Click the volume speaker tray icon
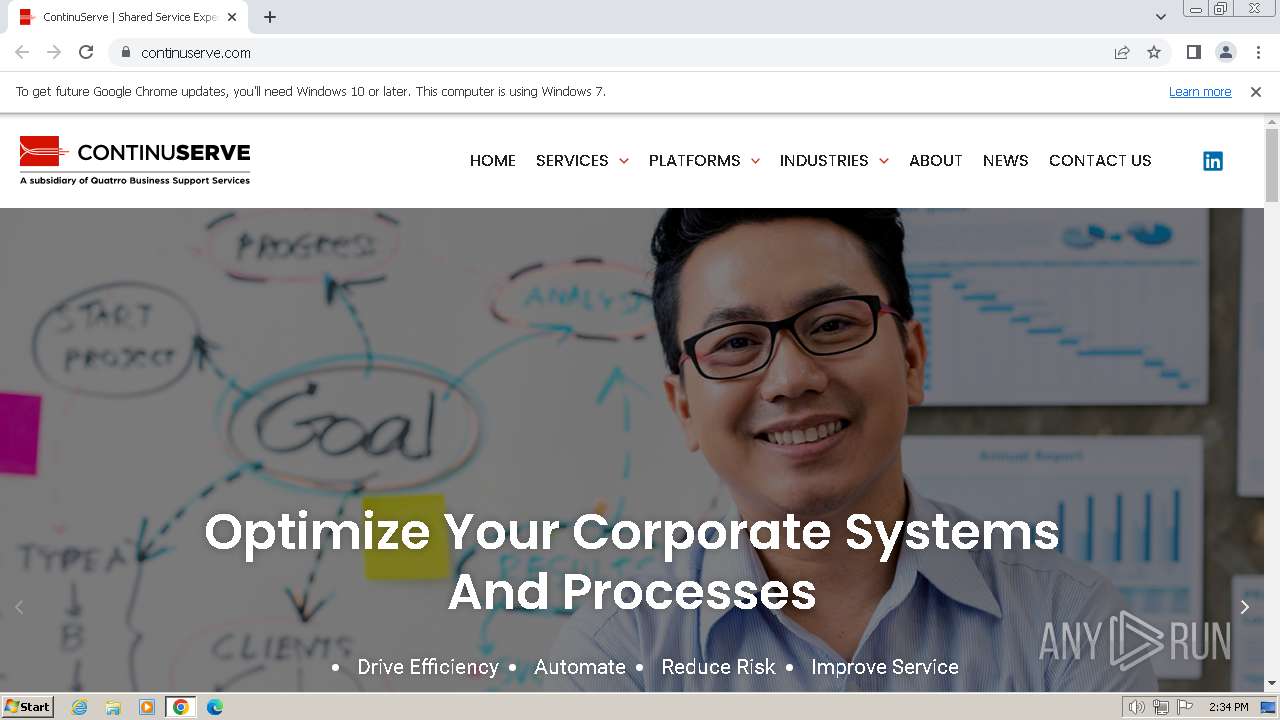 1137,707
